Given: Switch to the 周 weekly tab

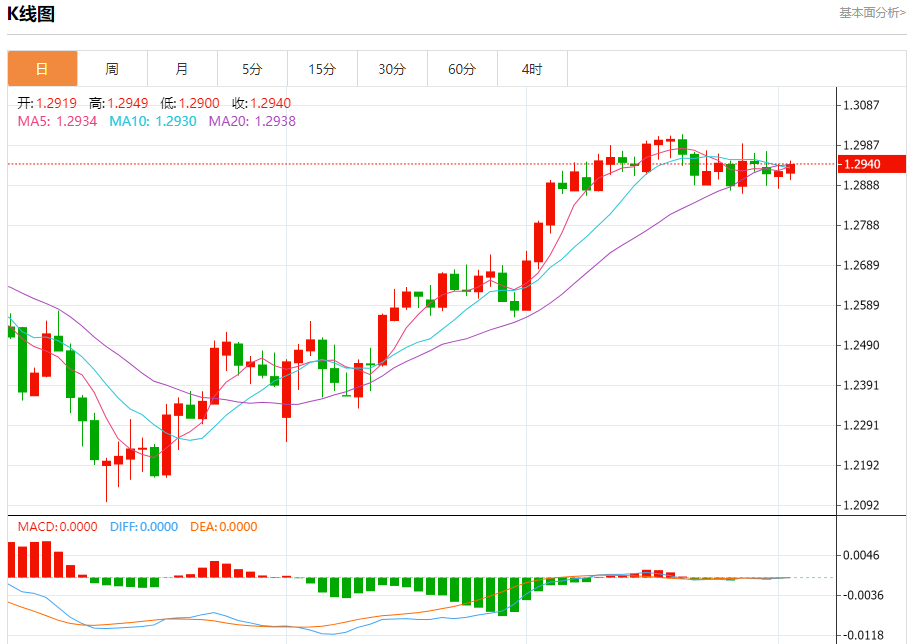Looking at the screenshot, I should point(112,69).
